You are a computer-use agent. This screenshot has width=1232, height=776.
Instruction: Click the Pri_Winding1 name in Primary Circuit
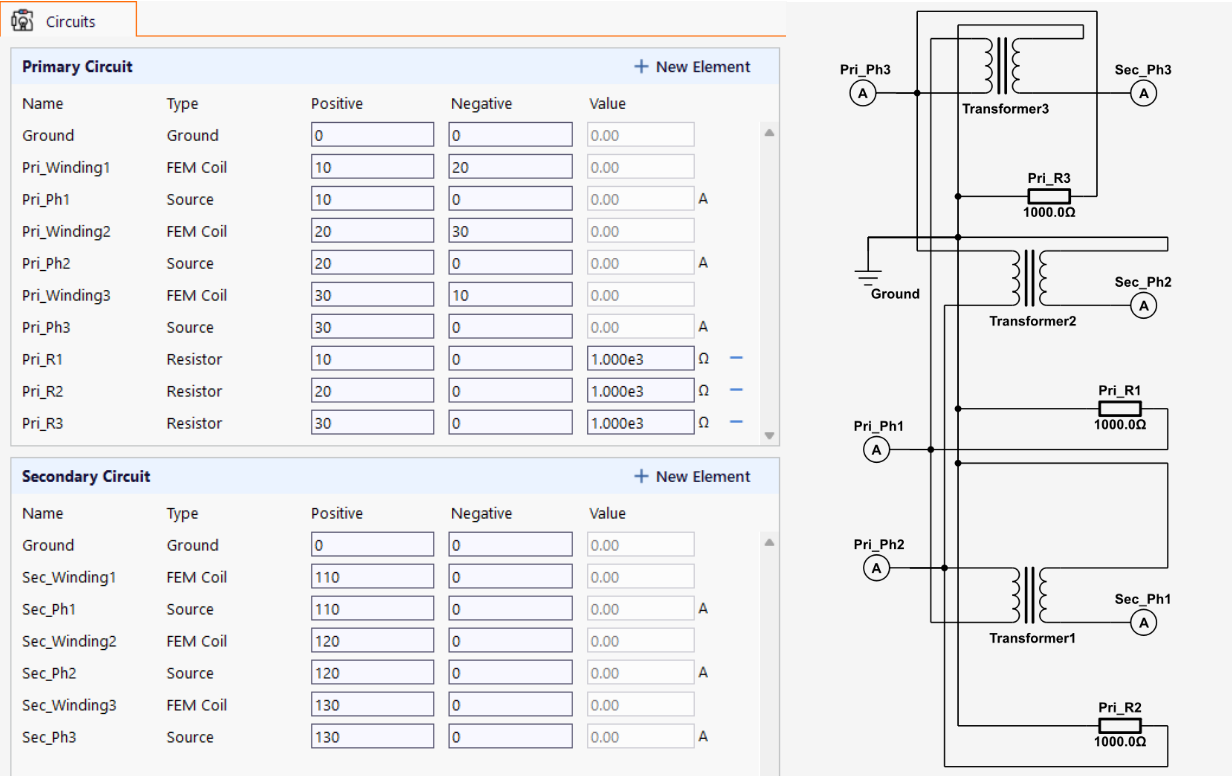pyautogui.click(x=66, y=167)
